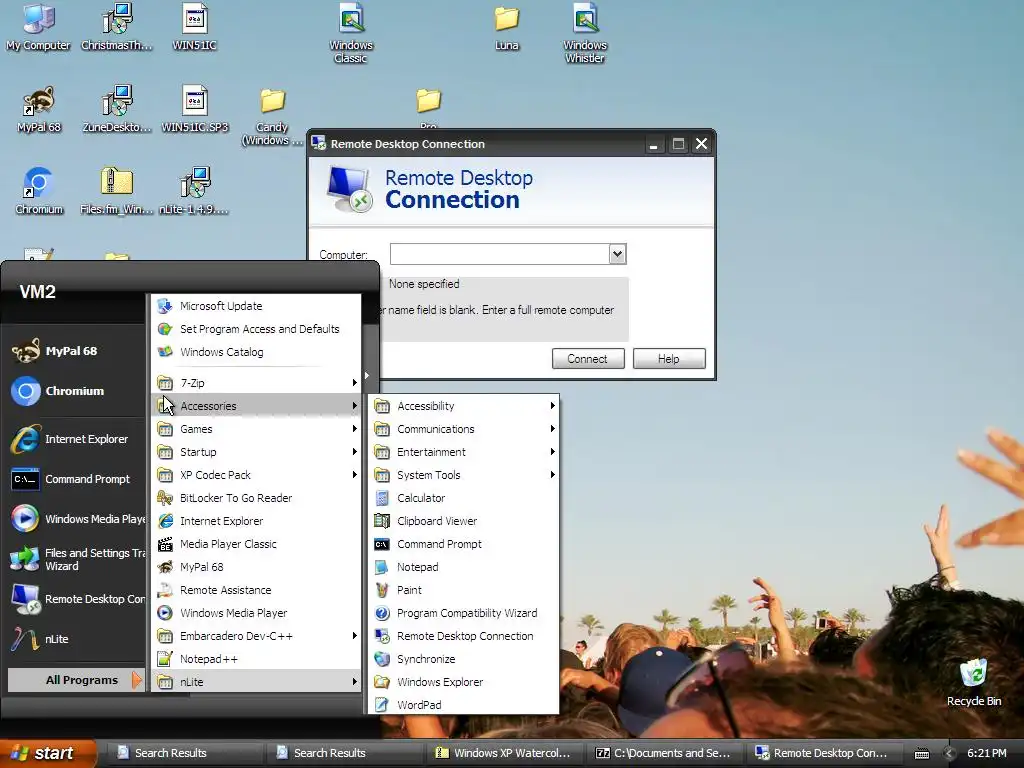Click the Connect button

pyautogui.click(x=588, y=359)
